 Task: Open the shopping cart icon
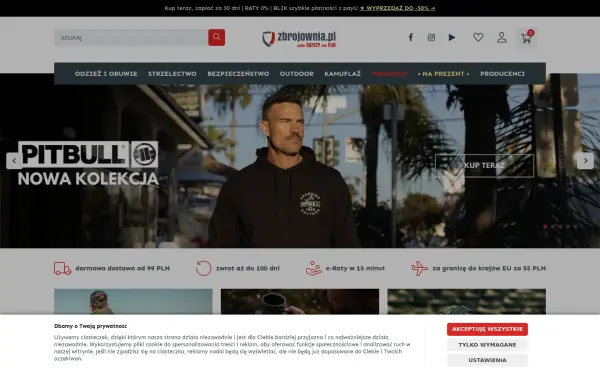(526, 38)
